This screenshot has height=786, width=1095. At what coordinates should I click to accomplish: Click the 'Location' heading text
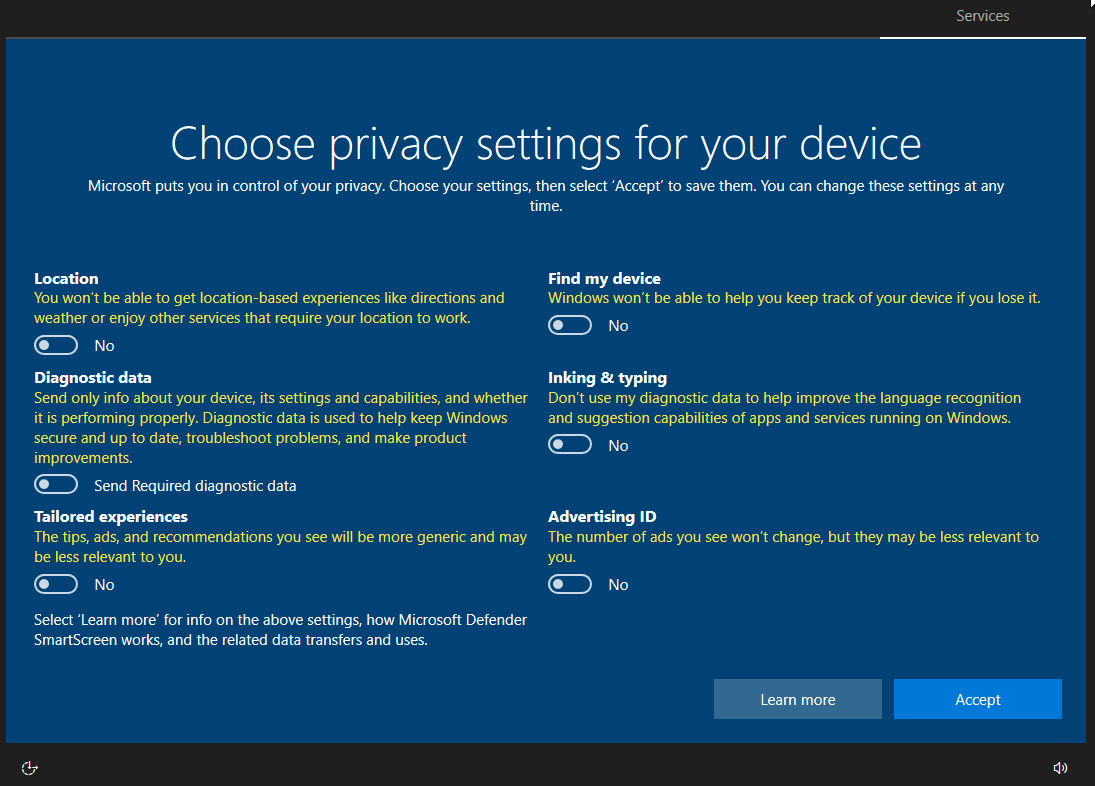(66, 279)
